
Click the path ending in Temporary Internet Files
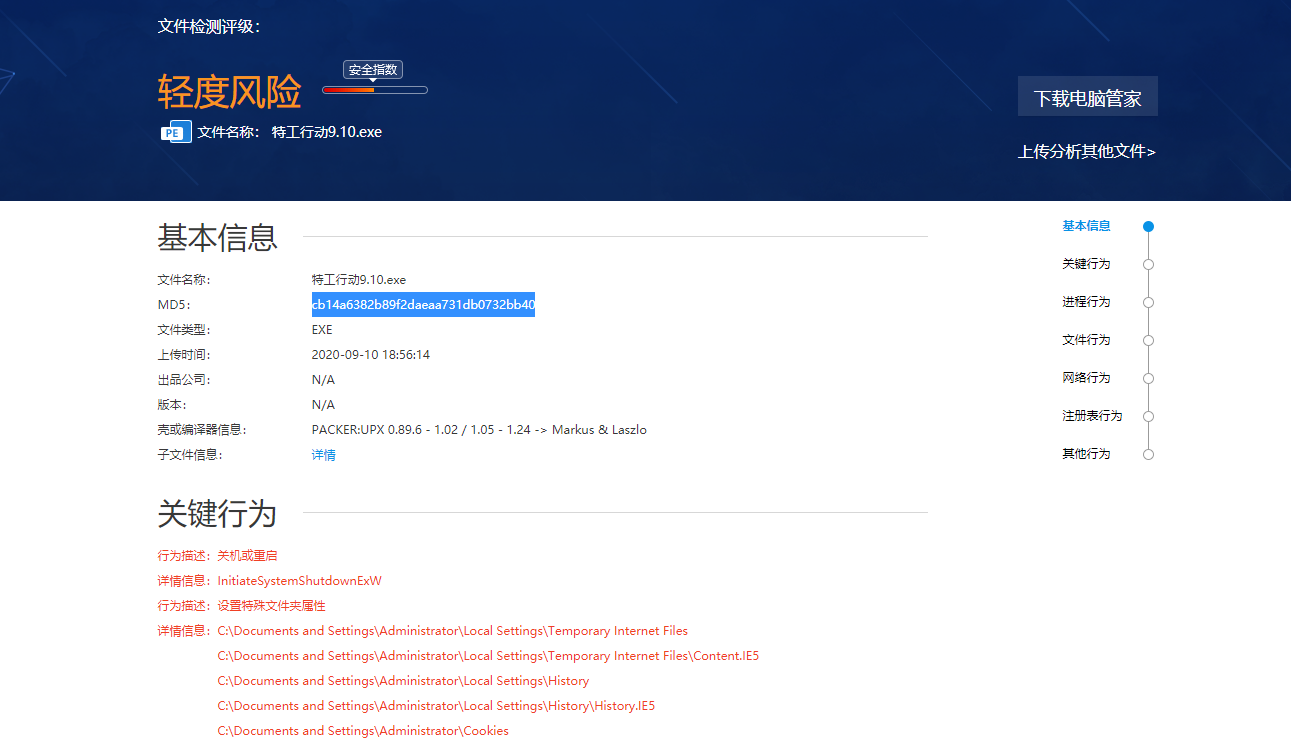pyautogui.click(x=453, y=631)
